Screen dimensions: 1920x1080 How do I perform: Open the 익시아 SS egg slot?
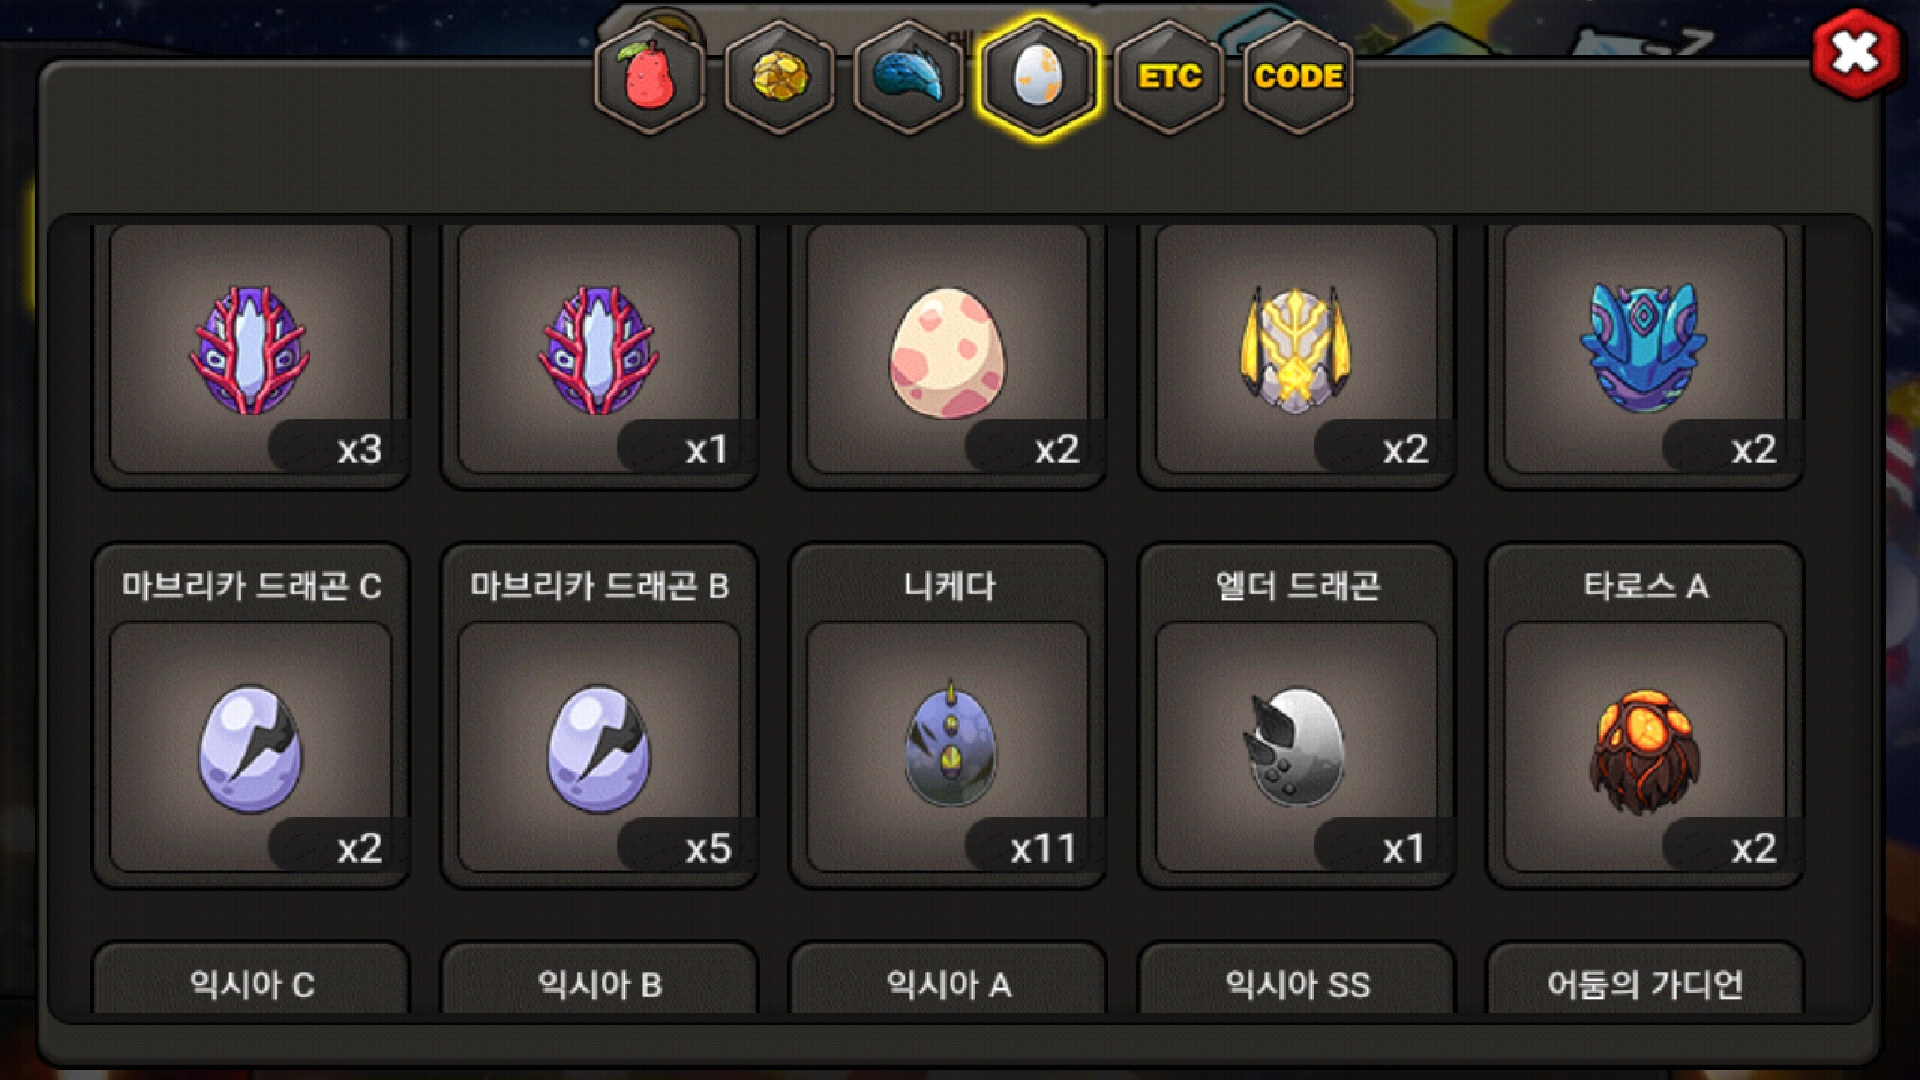tap(1297, 979)
